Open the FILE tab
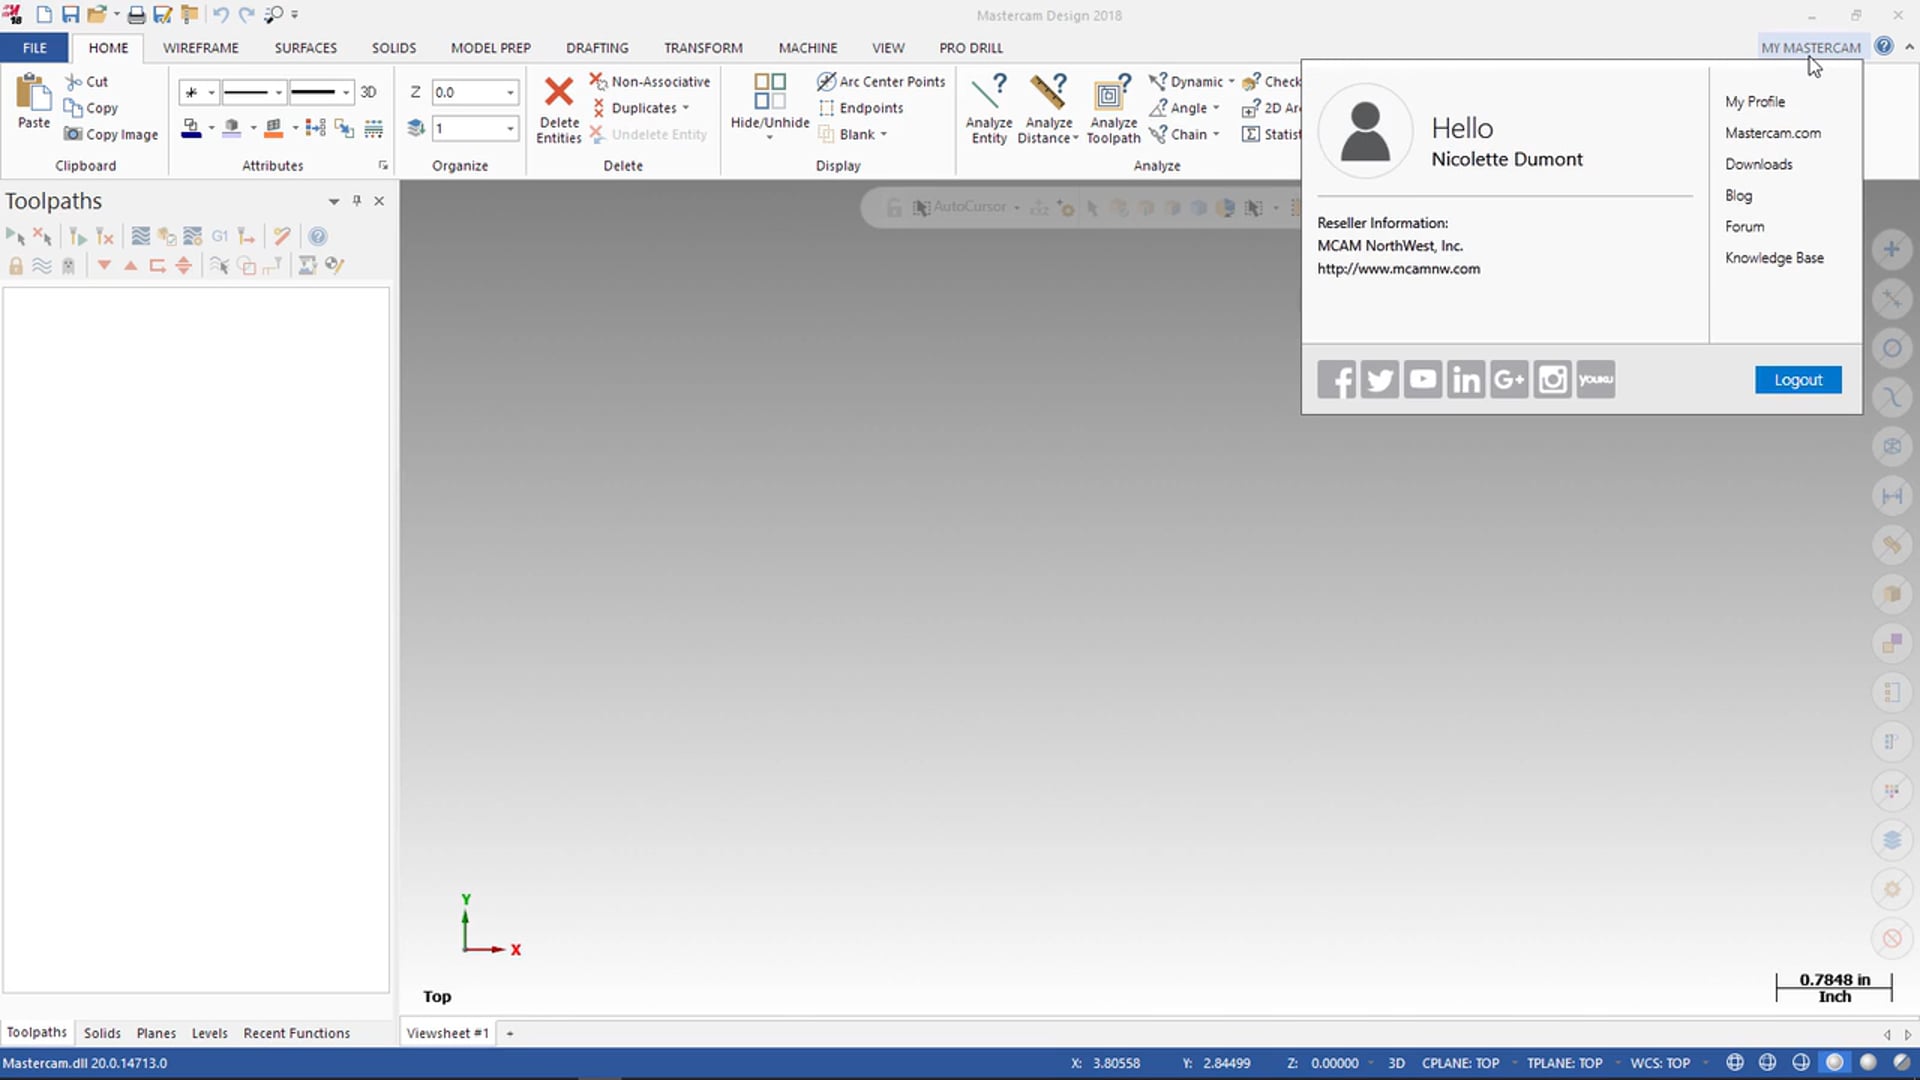1920x1080 pixels. click(35, 47)
